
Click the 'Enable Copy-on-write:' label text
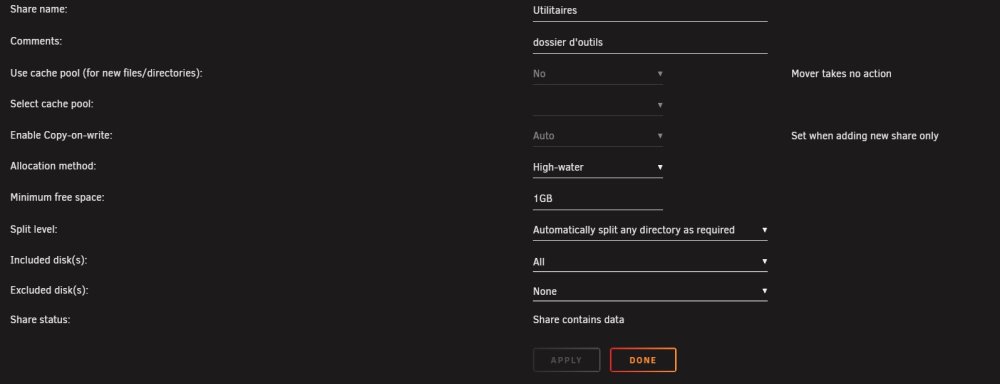coord(61,135)
